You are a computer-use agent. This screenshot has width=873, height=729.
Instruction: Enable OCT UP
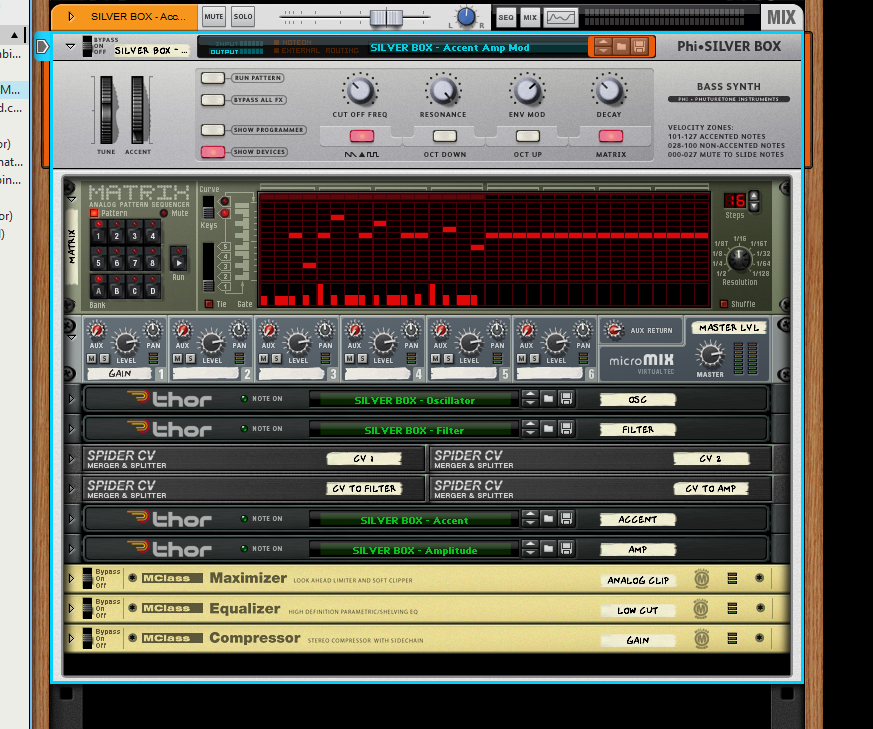click(x=528, y=136)
